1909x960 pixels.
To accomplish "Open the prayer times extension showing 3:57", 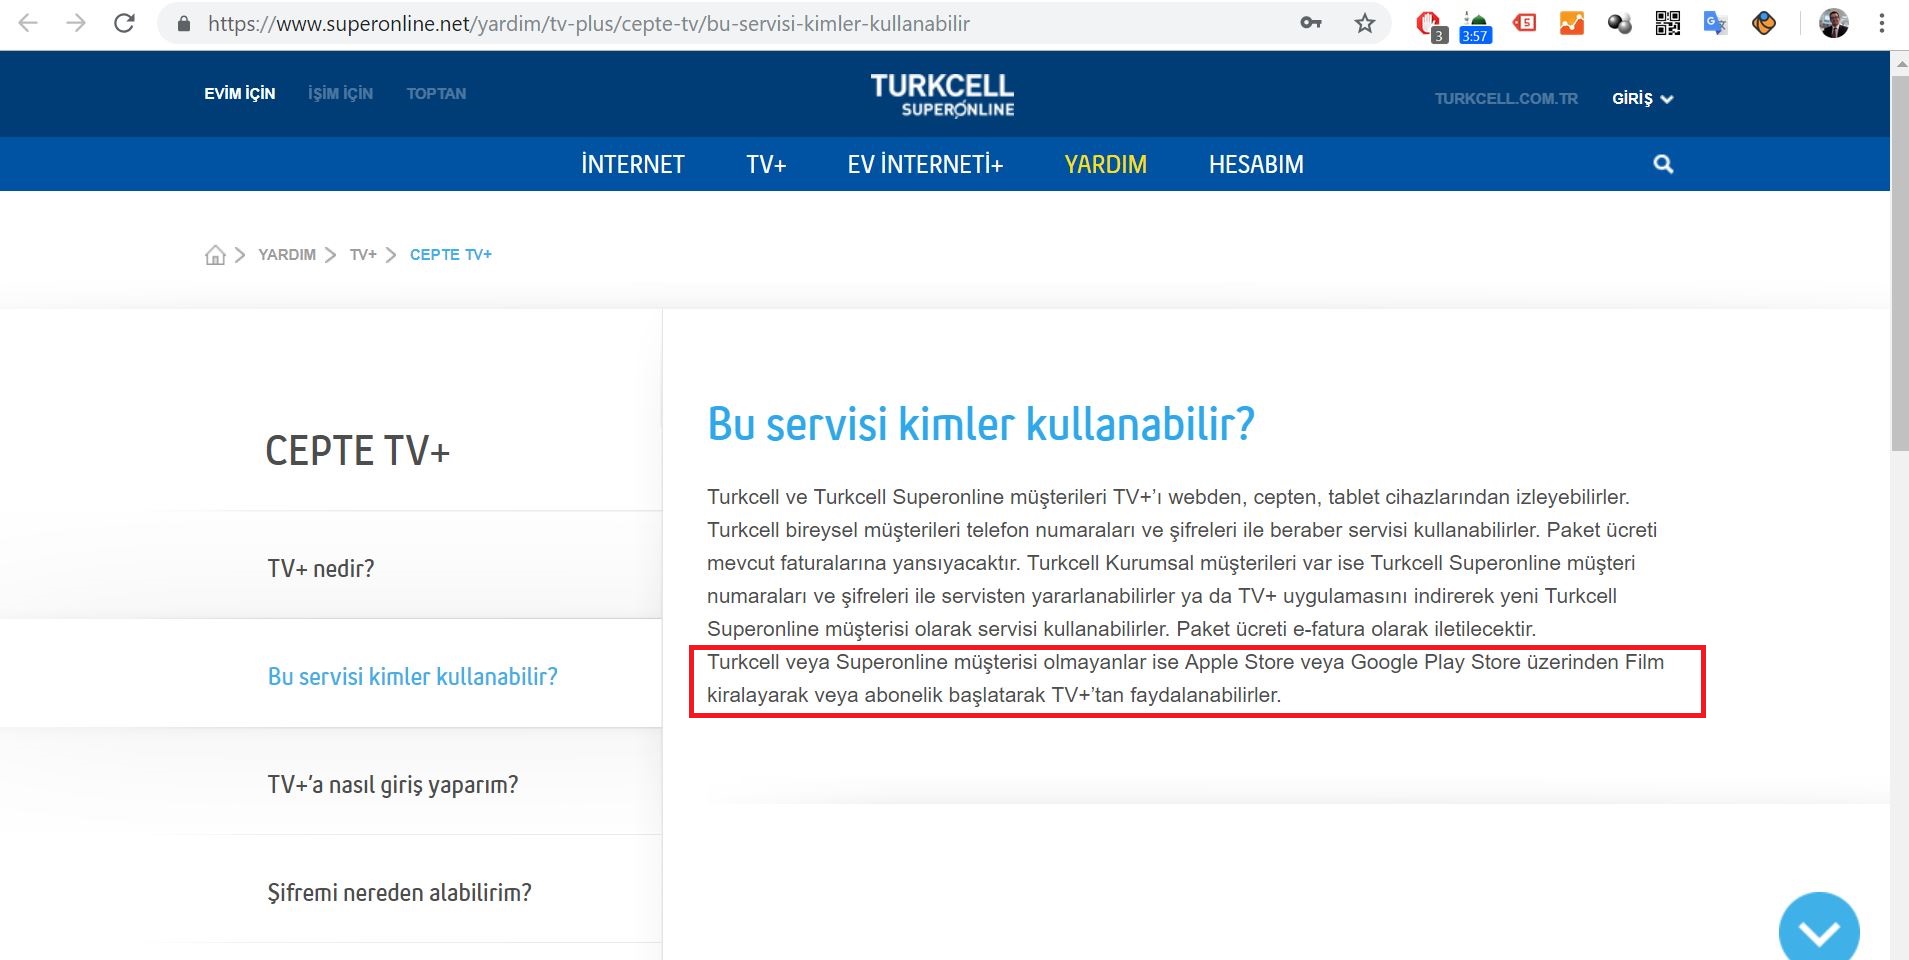I will coord(1475,27).
